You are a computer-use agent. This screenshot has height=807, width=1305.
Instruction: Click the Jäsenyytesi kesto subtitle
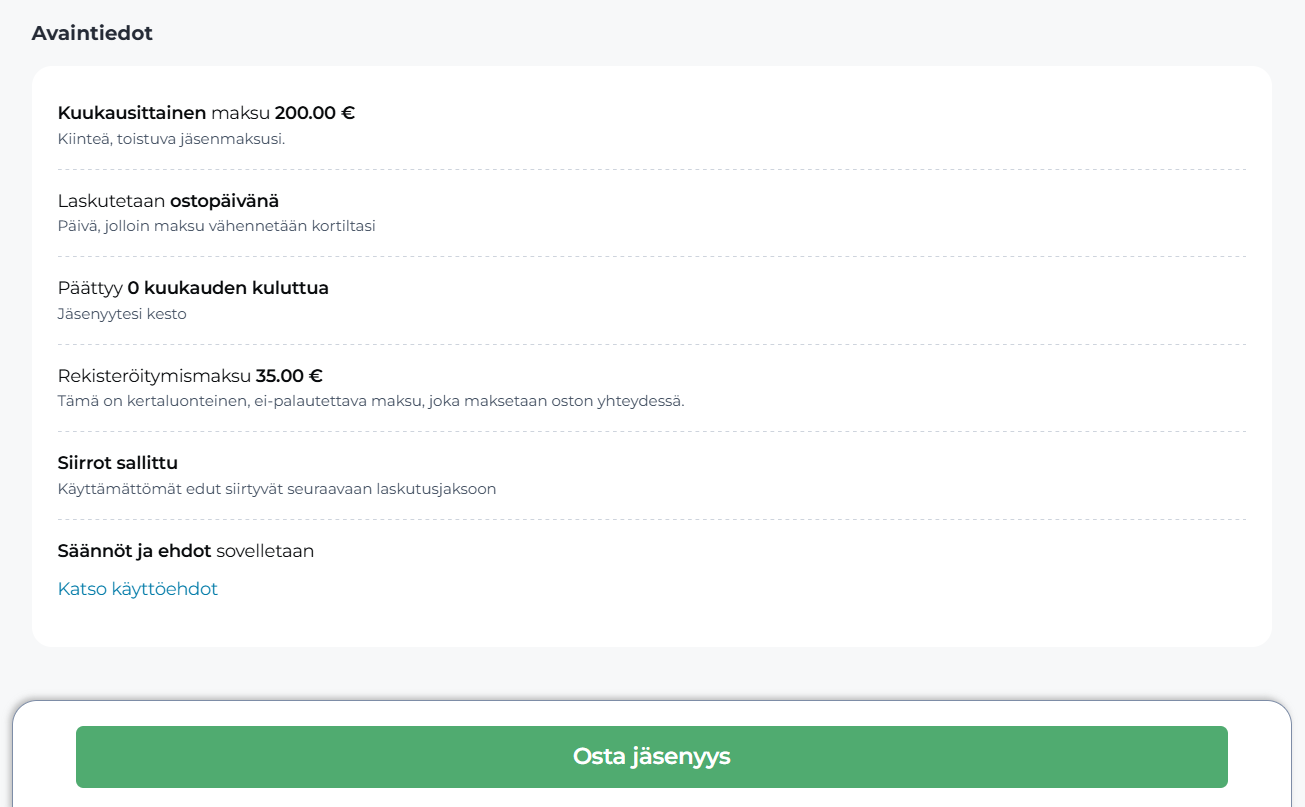coord(122,314)
